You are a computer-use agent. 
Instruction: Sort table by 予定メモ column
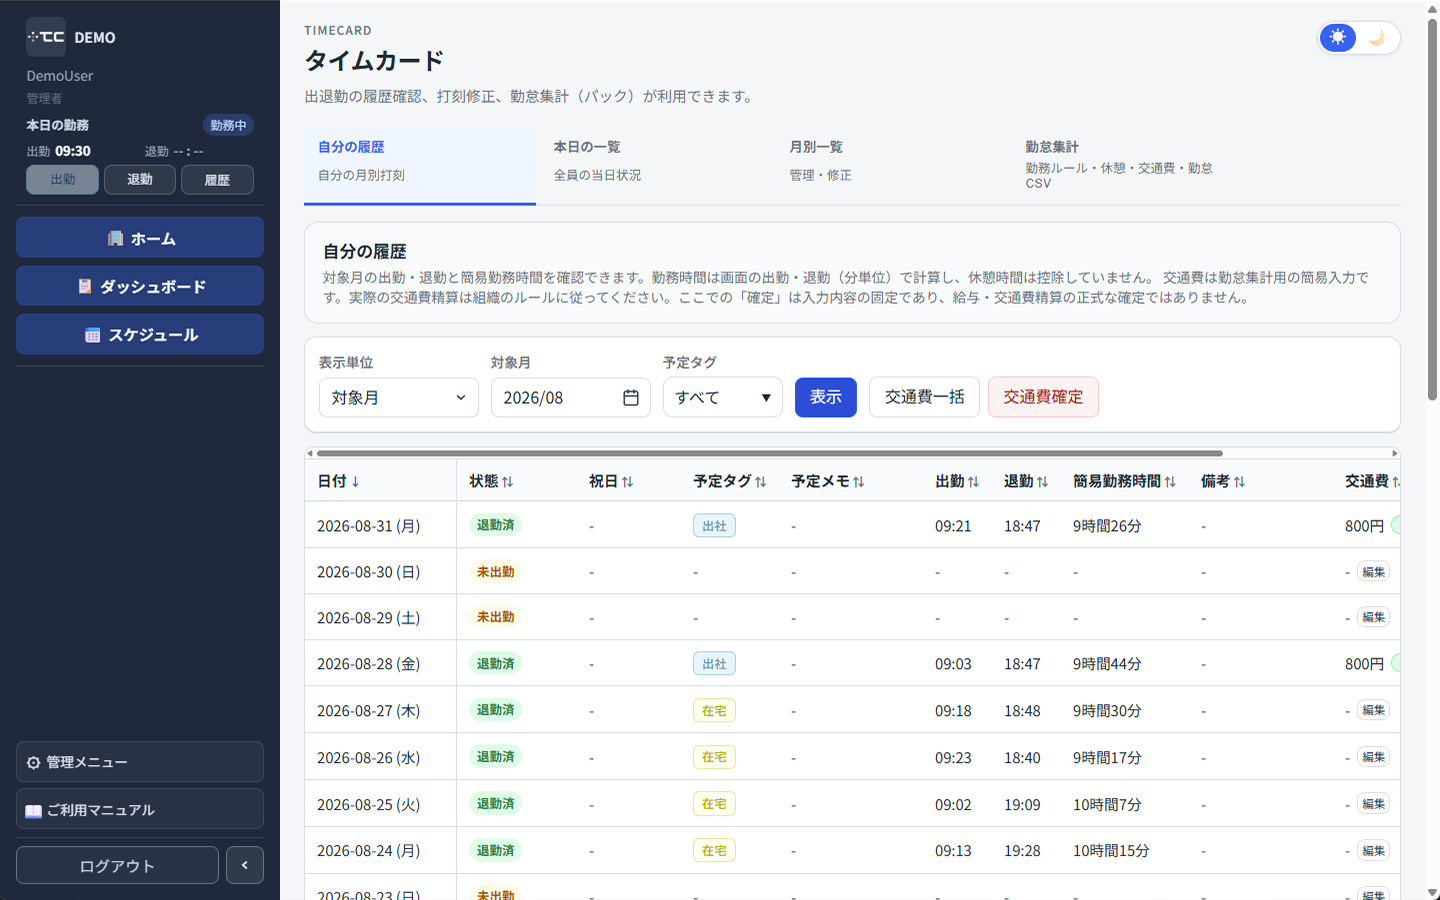tap(828, 481)
